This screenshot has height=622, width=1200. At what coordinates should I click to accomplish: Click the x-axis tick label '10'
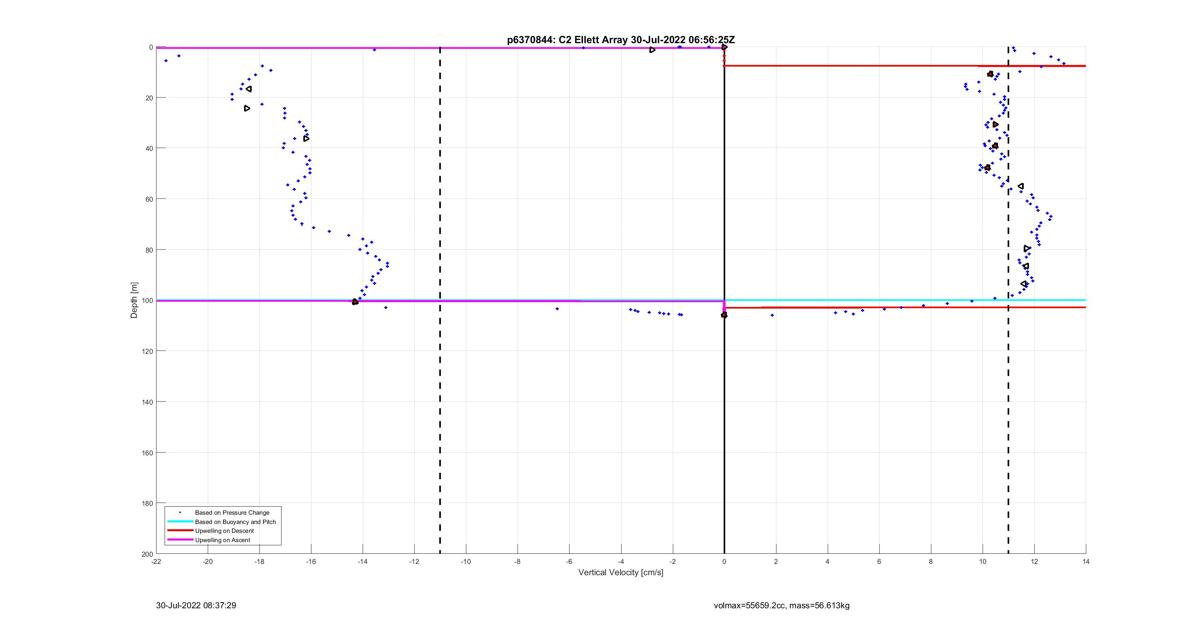[x=983, y=561]
